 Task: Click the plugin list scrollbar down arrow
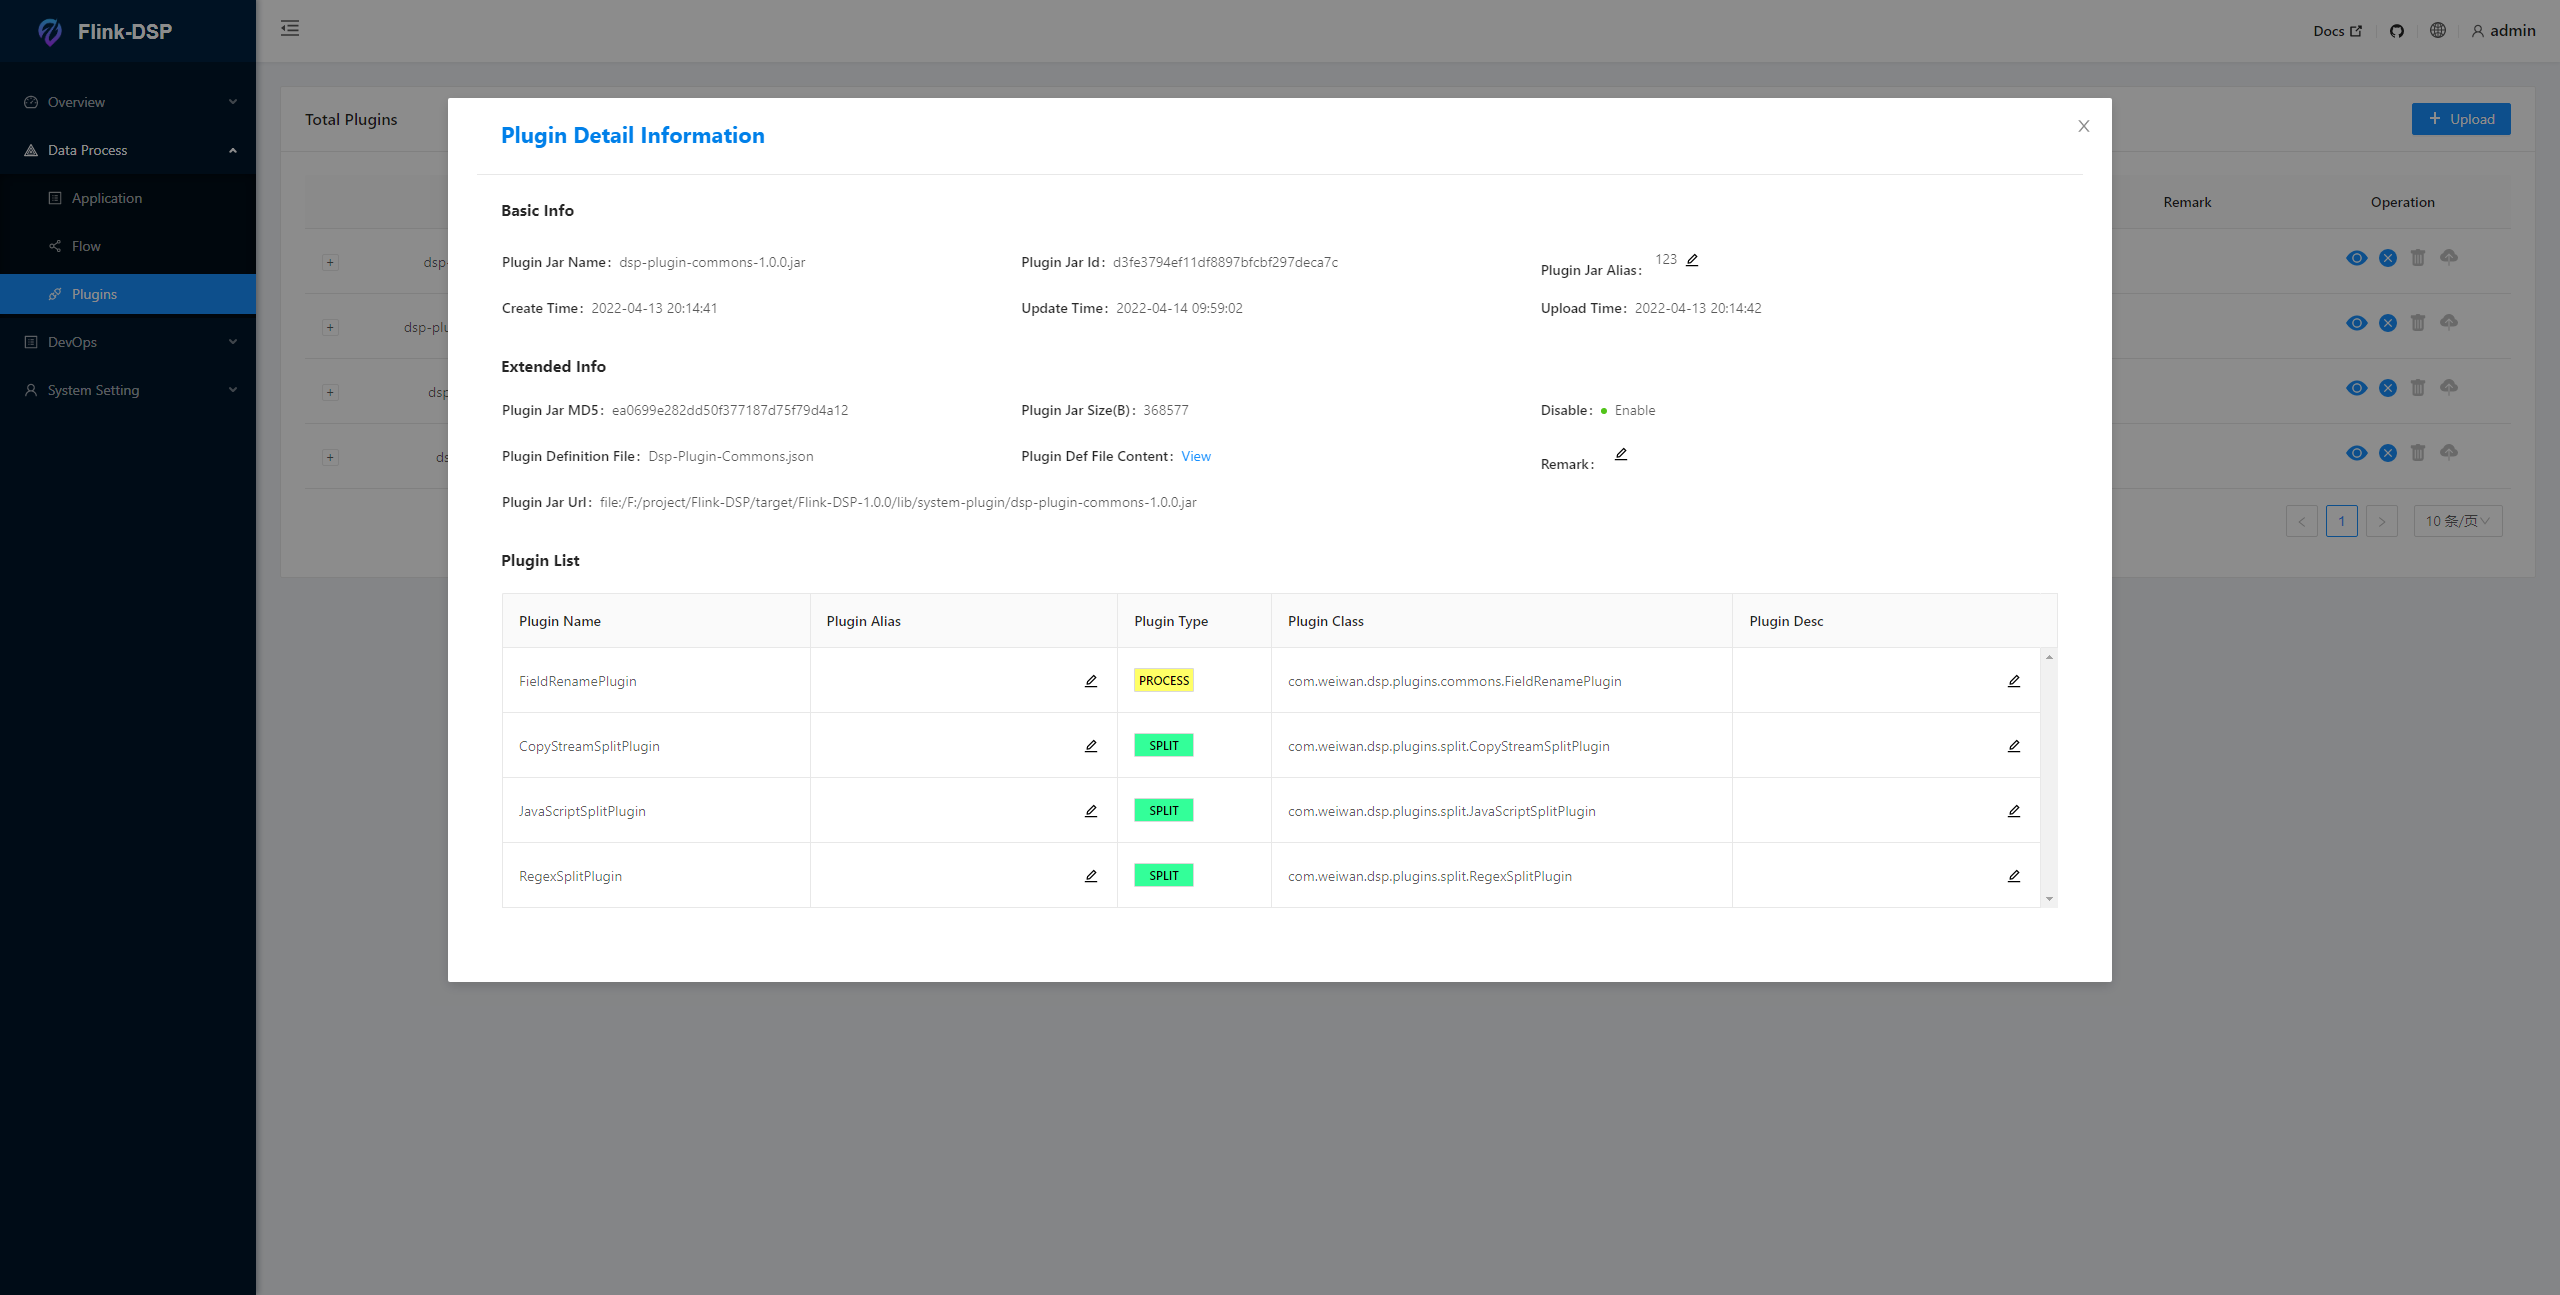2049,899
